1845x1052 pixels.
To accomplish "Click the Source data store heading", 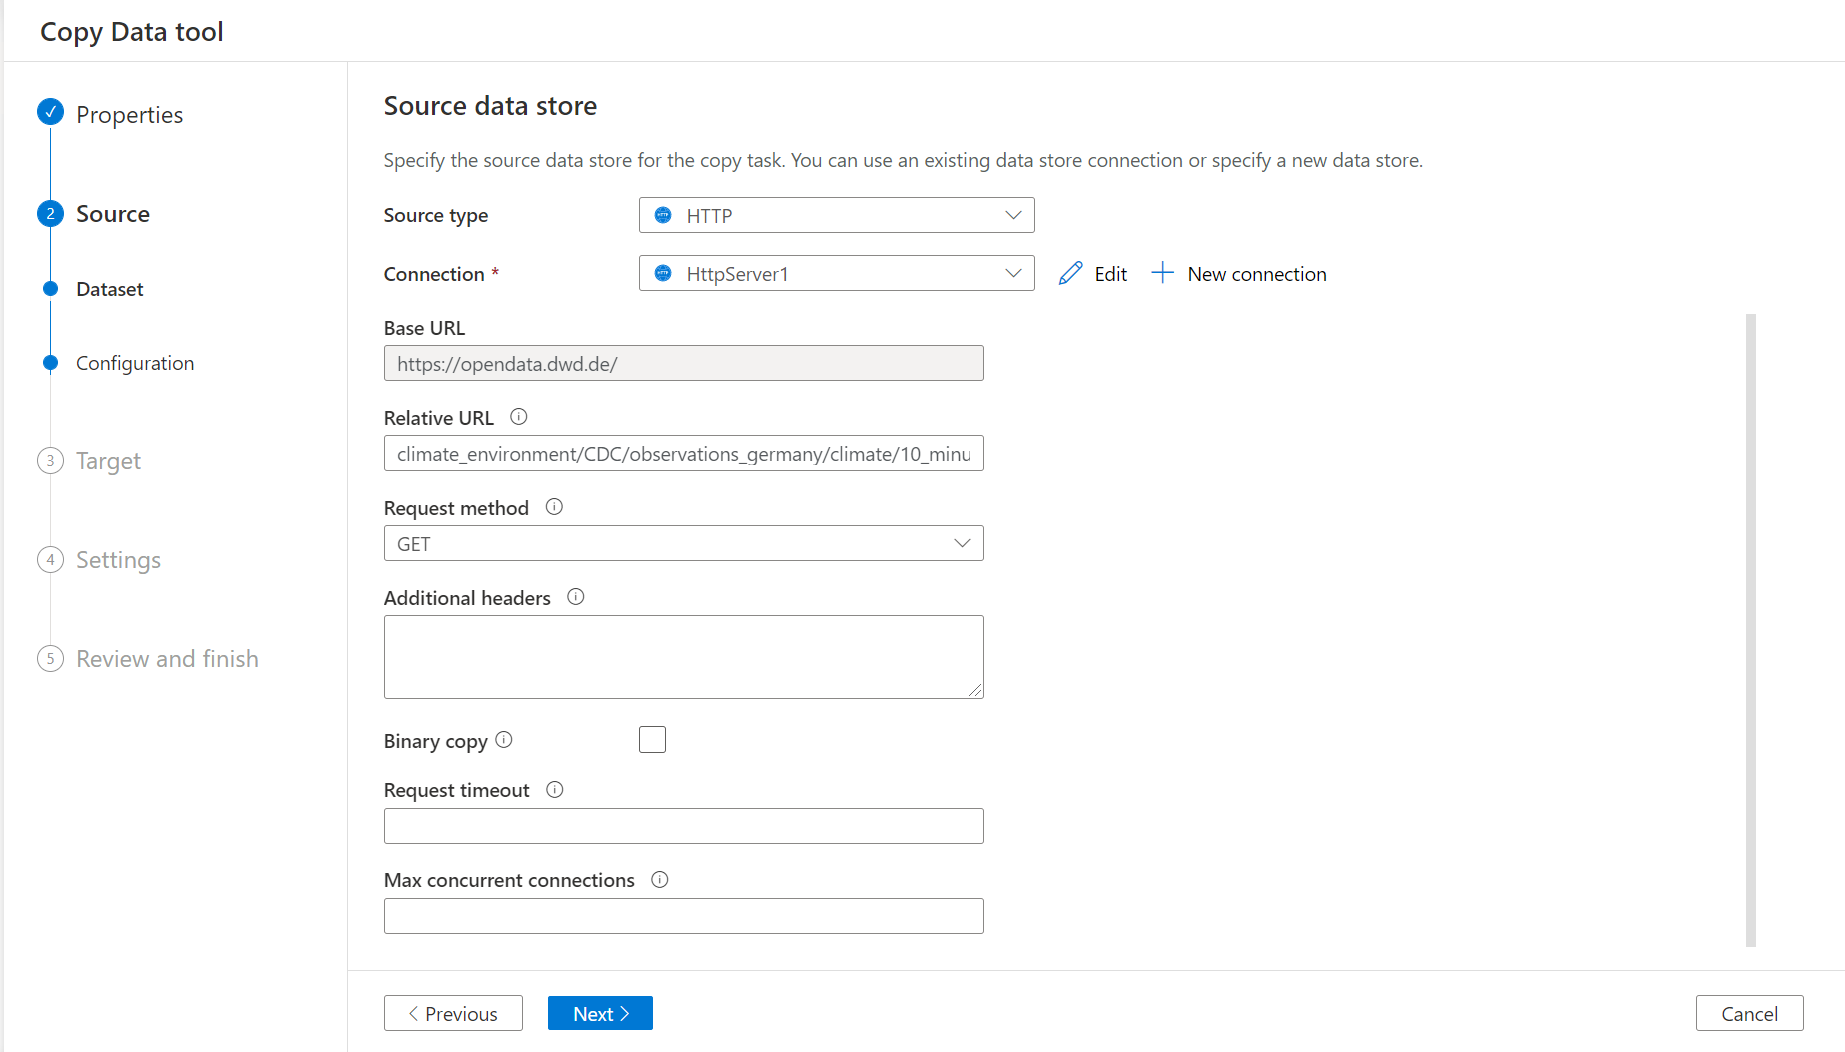I will tap(490, 105).
